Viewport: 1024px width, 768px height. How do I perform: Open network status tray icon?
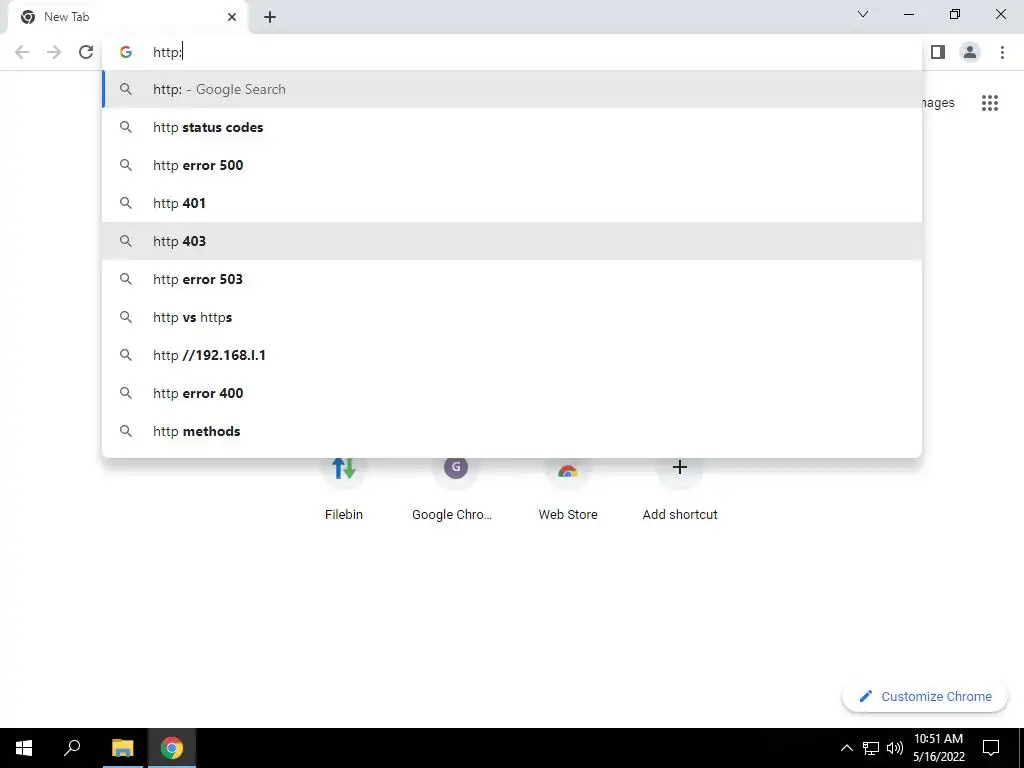tap(871, 748)
